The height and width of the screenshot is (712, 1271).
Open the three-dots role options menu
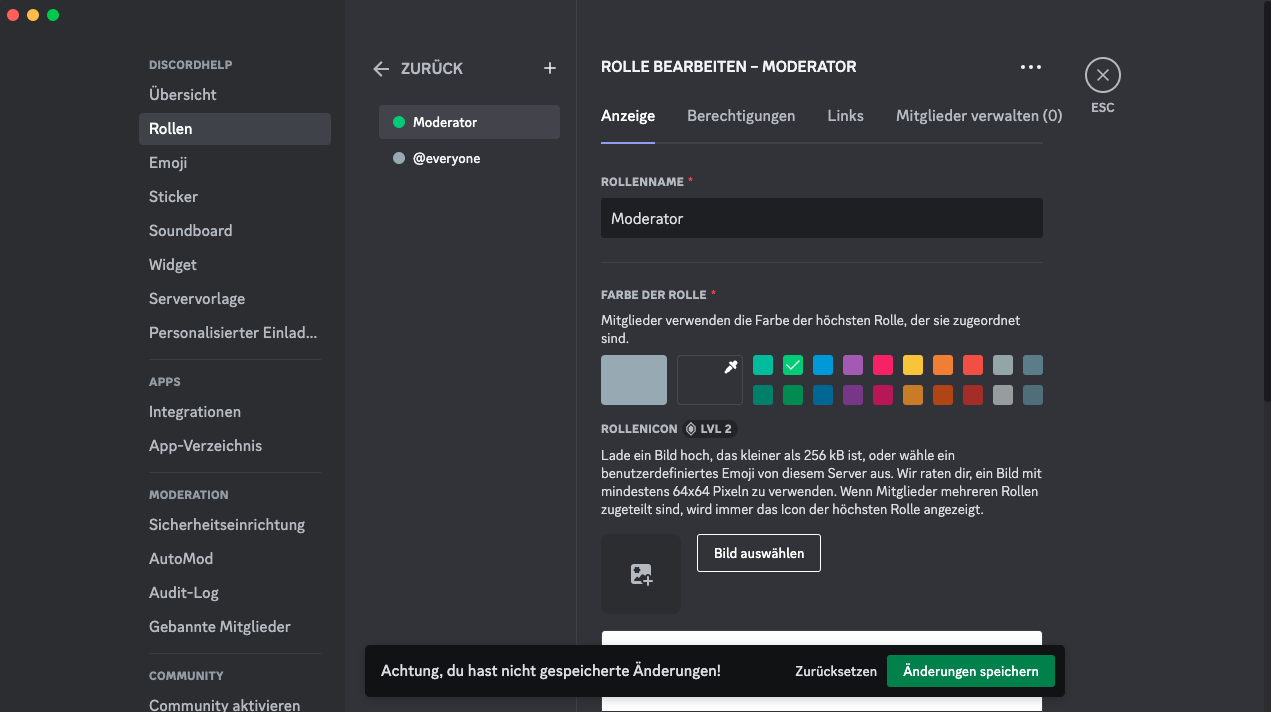coord(1030,67)
